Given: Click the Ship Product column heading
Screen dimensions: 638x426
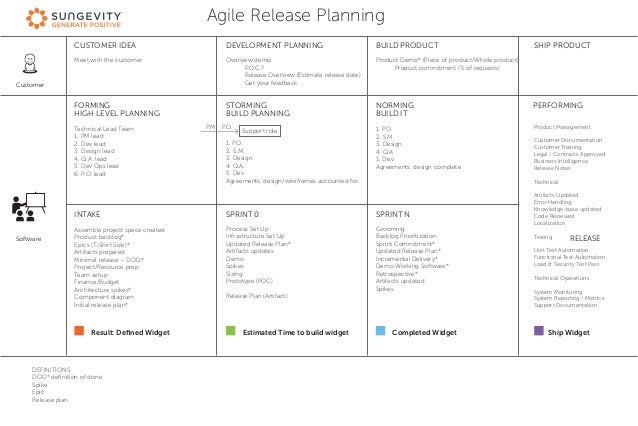Looking at the screenshot, I should click(x=562, y=45).
